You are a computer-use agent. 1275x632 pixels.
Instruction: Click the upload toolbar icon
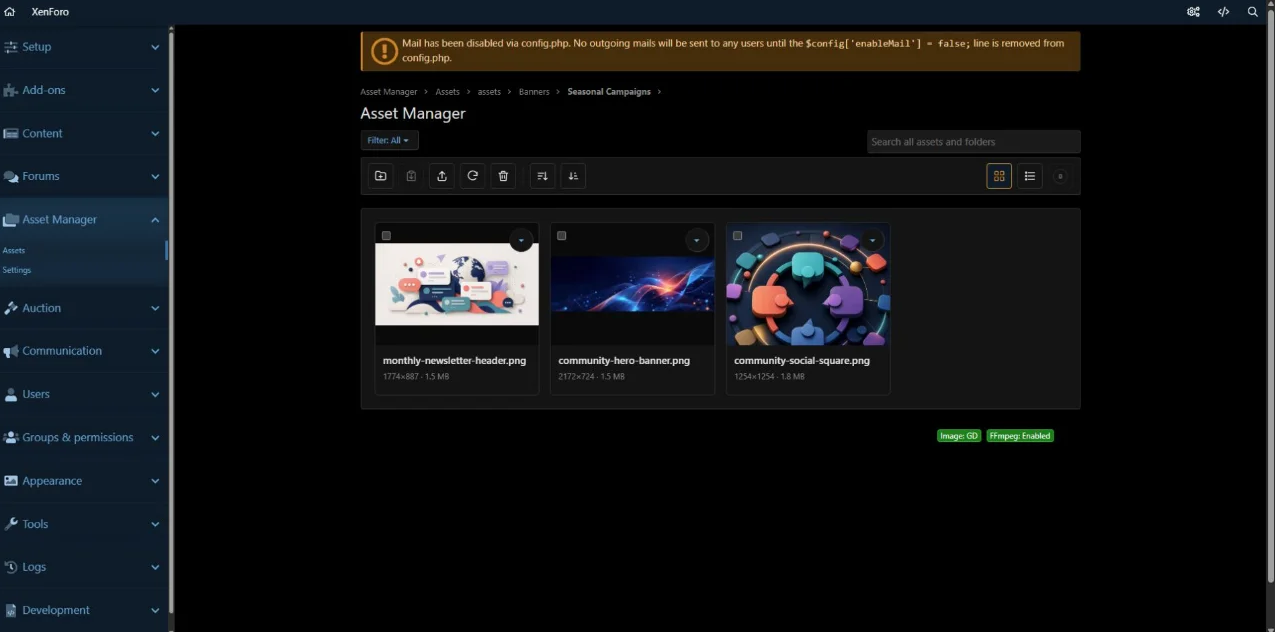pyautogui.click(x=442, y=176)
